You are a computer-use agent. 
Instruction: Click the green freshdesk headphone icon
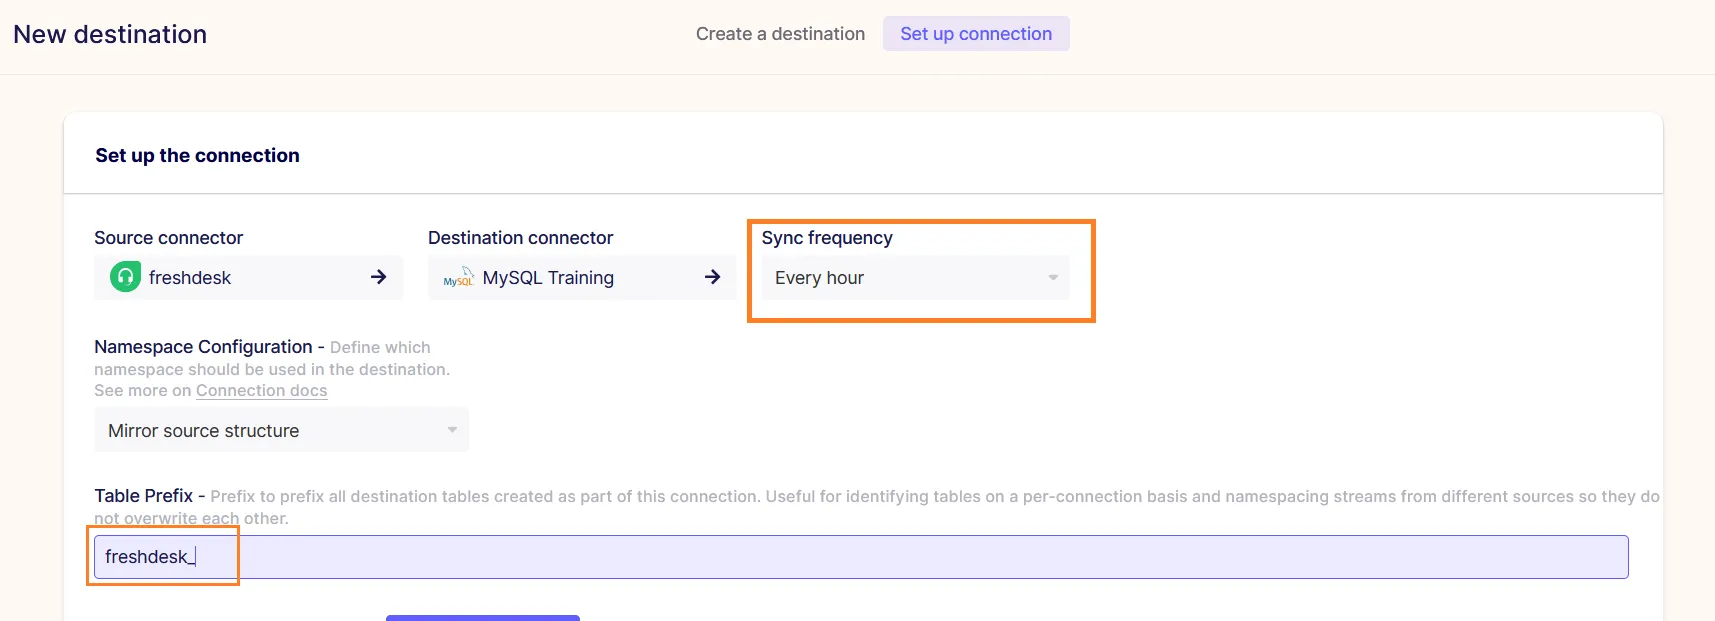coord(125,277)
